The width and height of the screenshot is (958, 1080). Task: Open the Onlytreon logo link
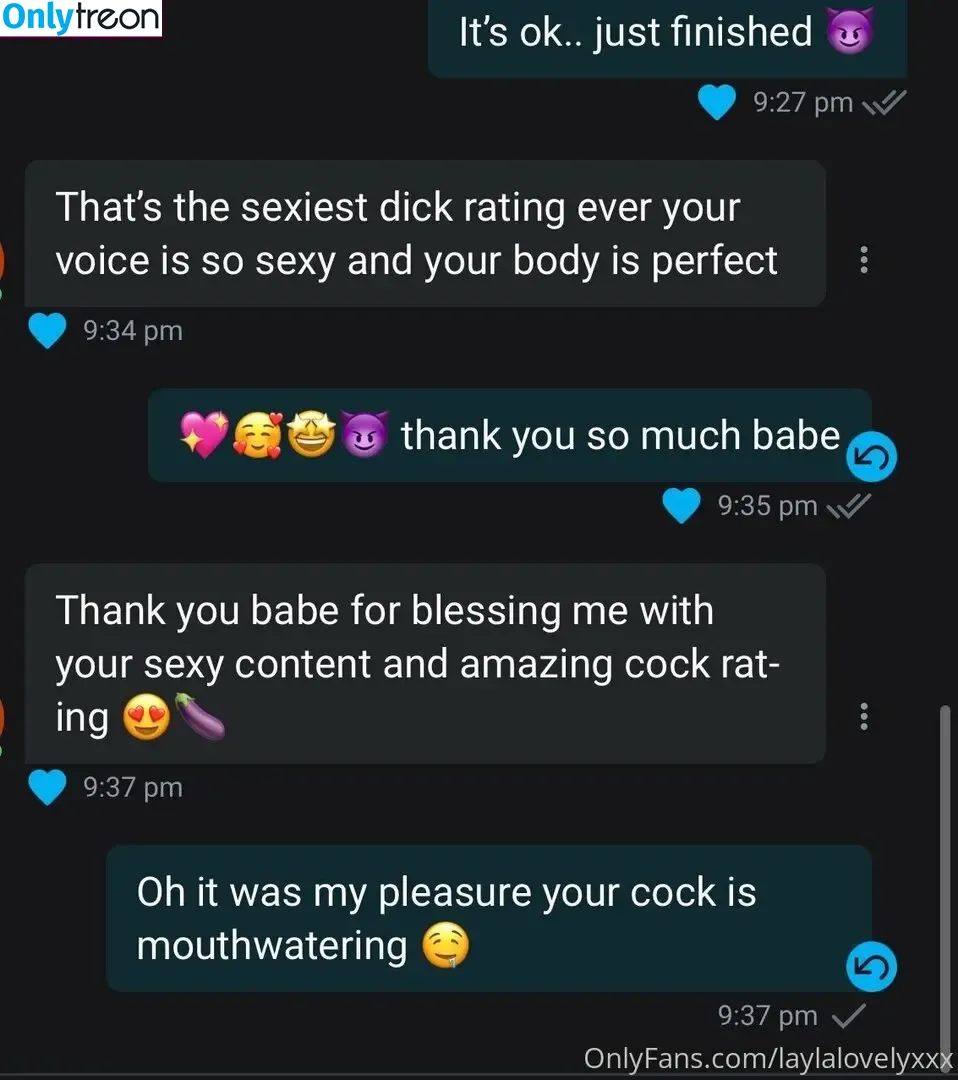(81, 18)
